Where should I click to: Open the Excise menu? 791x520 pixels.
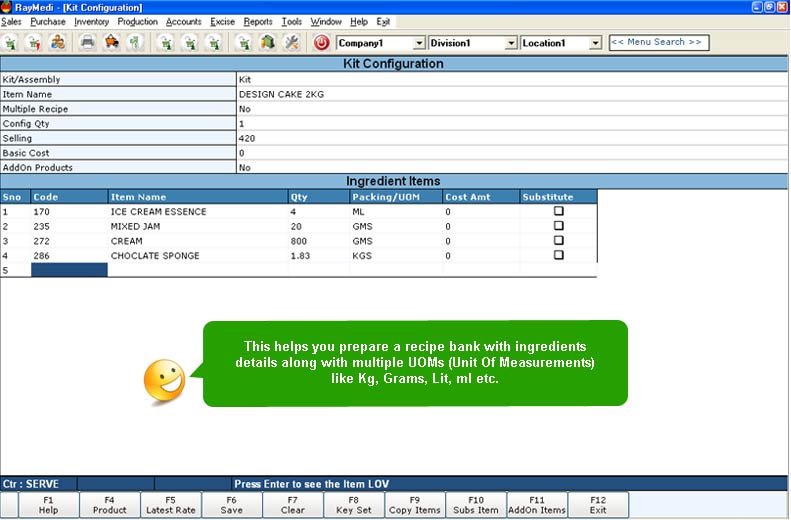(x=222, y=22)
